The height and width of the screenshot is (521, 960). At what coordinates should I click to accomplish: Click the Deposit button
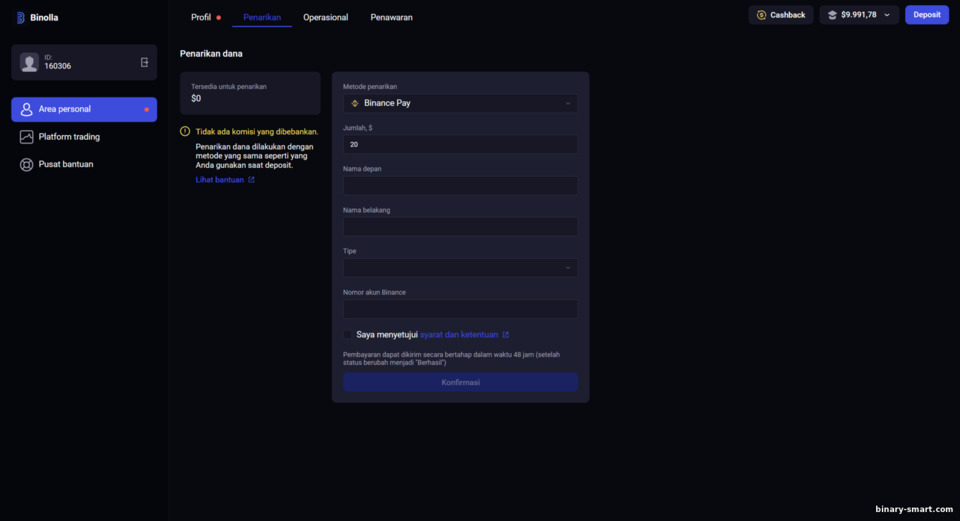coord(926,15)
